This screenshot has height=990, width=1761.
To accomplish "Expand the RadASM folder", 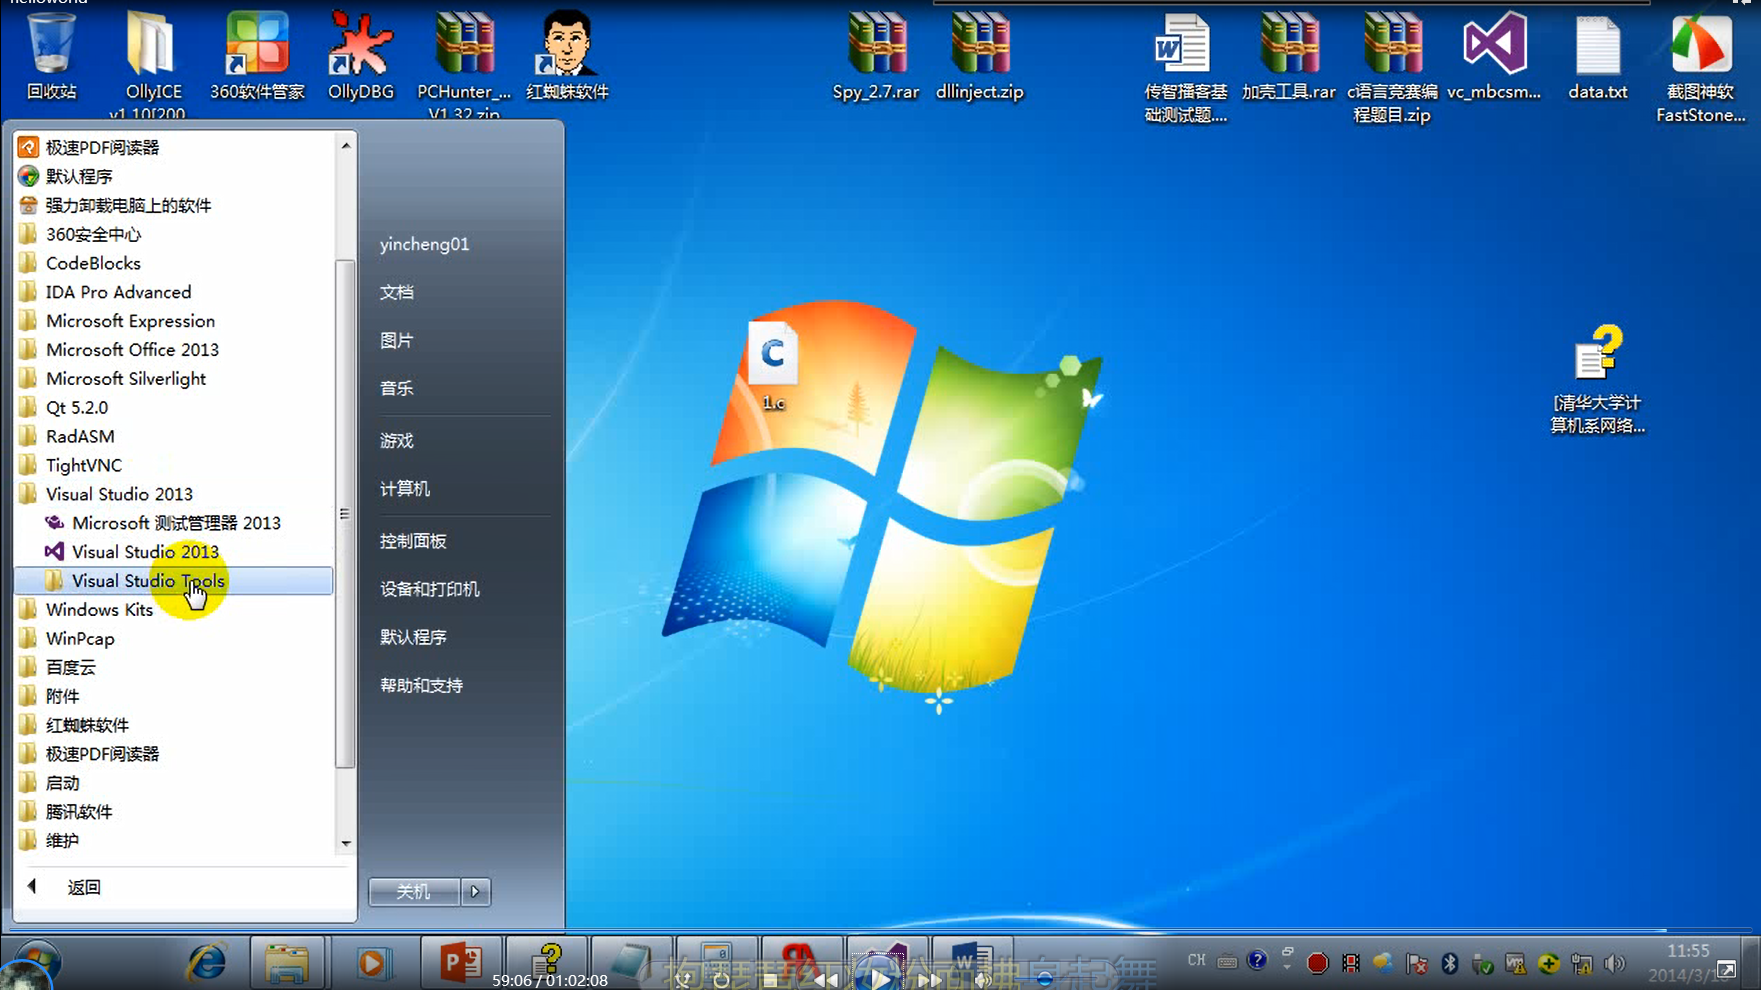I will coord(174,436).
